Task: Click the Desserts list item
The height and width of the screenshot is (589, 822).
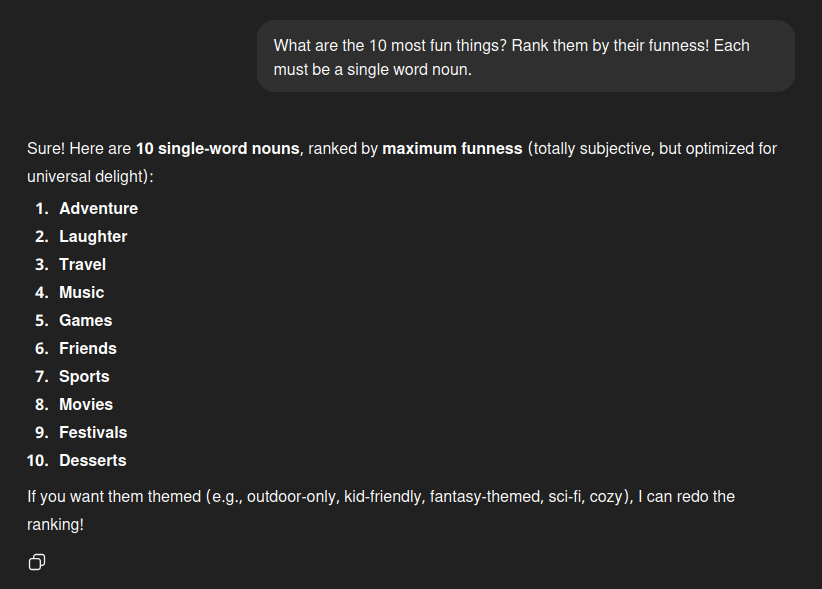Action: click(92, 460)
